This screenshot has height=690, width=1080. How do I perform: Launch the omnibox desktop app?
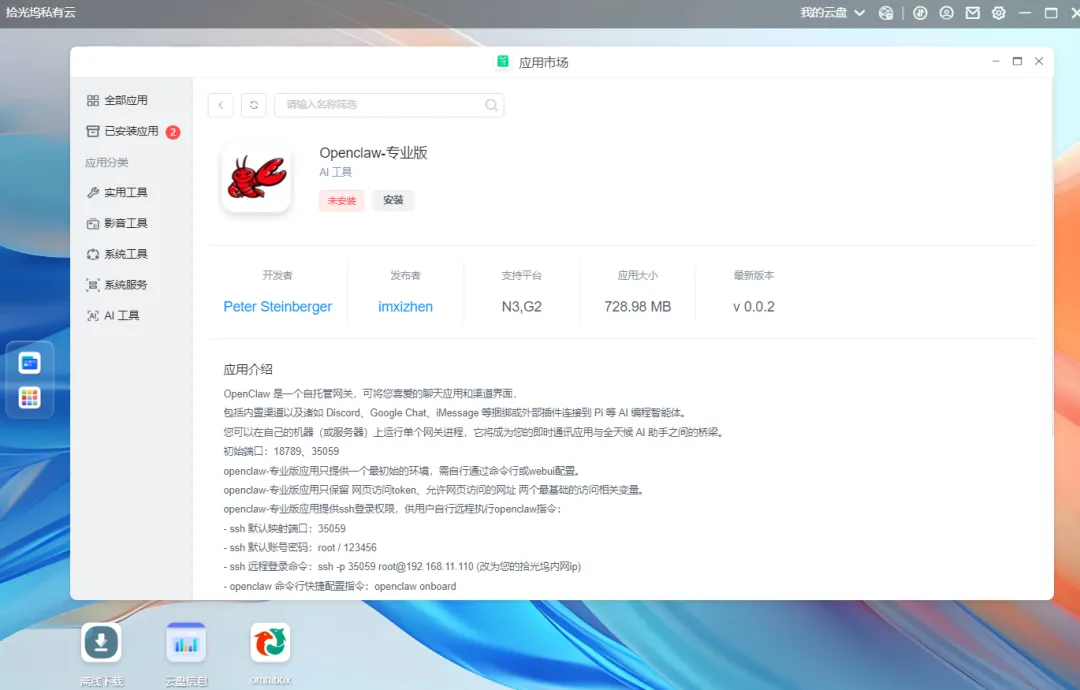point(270,643)
